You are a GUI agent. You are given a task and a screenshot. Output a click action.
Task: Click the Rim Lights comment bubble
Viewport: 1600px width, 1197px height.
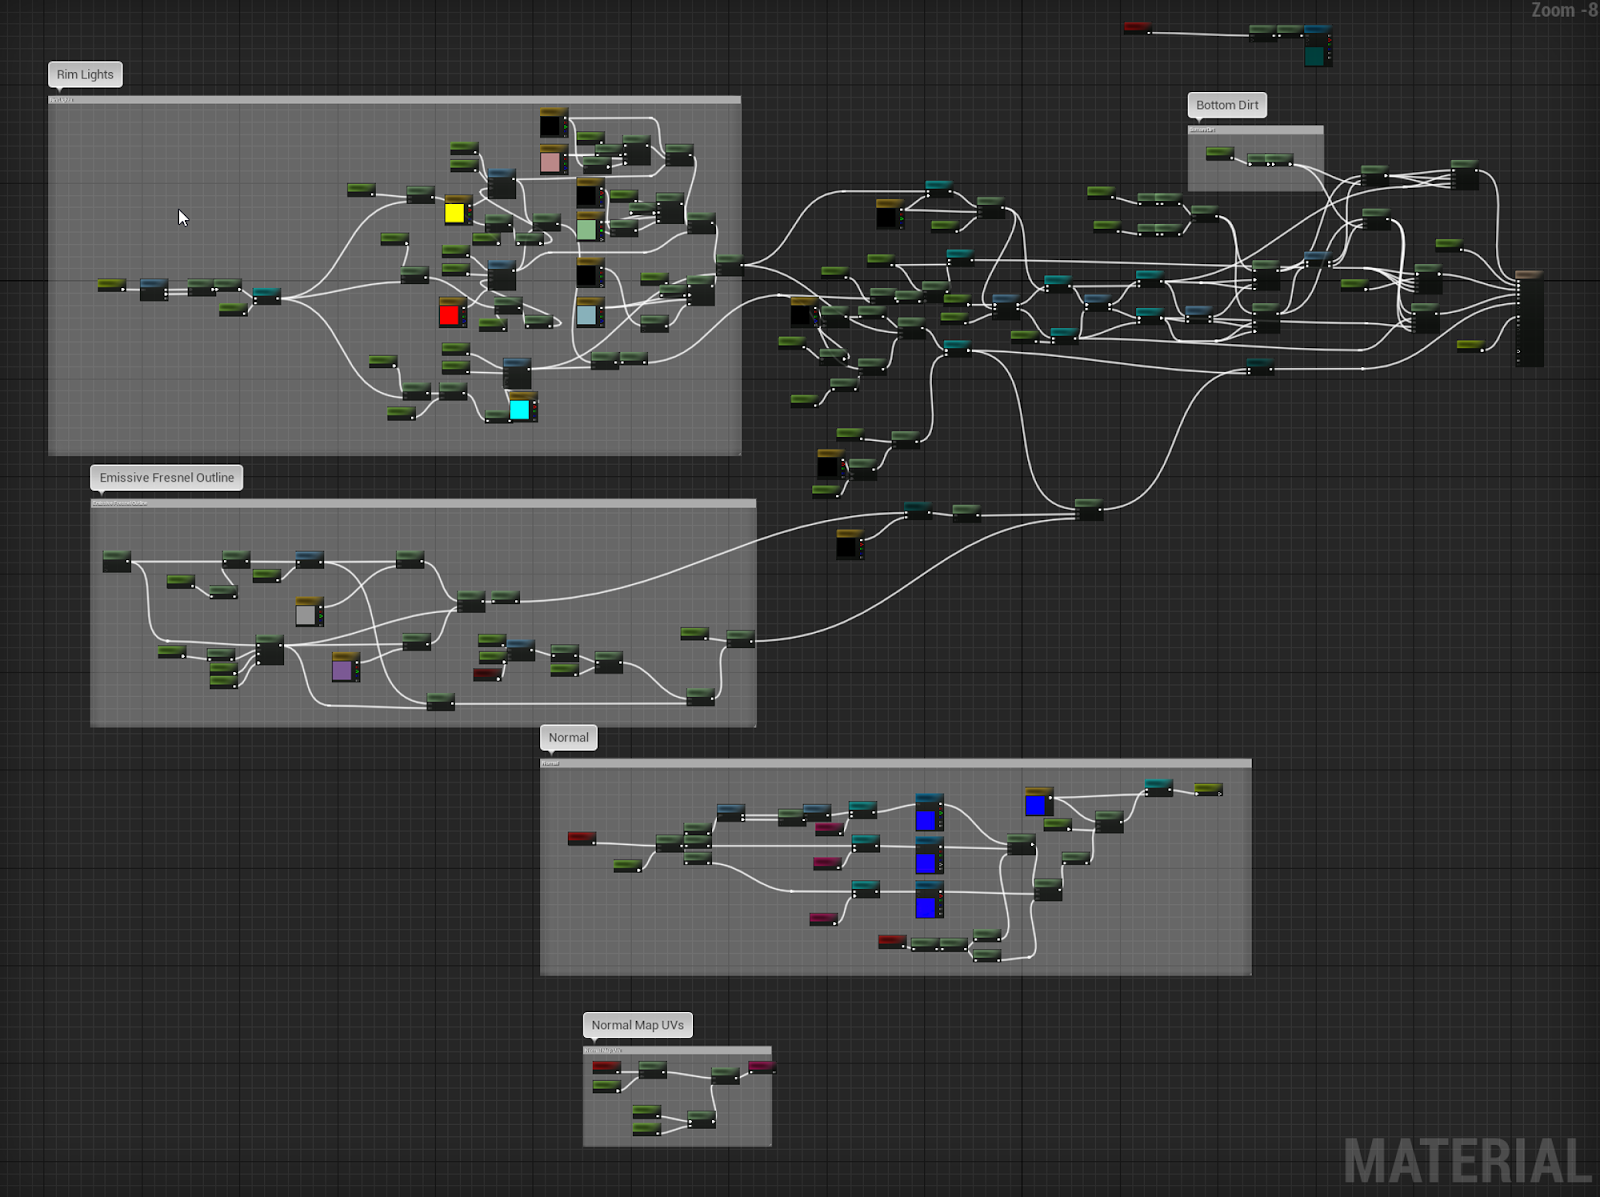[x=85, y=75]
